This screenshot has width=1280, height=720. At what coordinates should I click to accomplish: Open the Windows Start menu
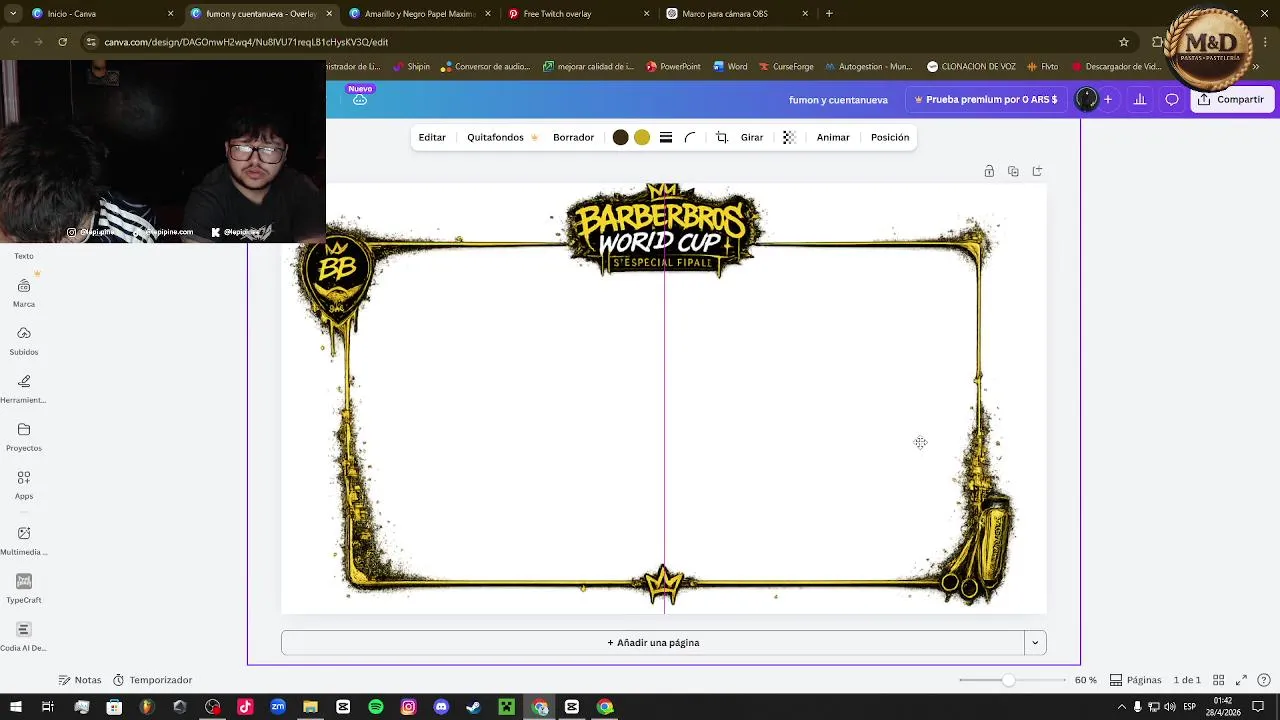pos(15,707)
